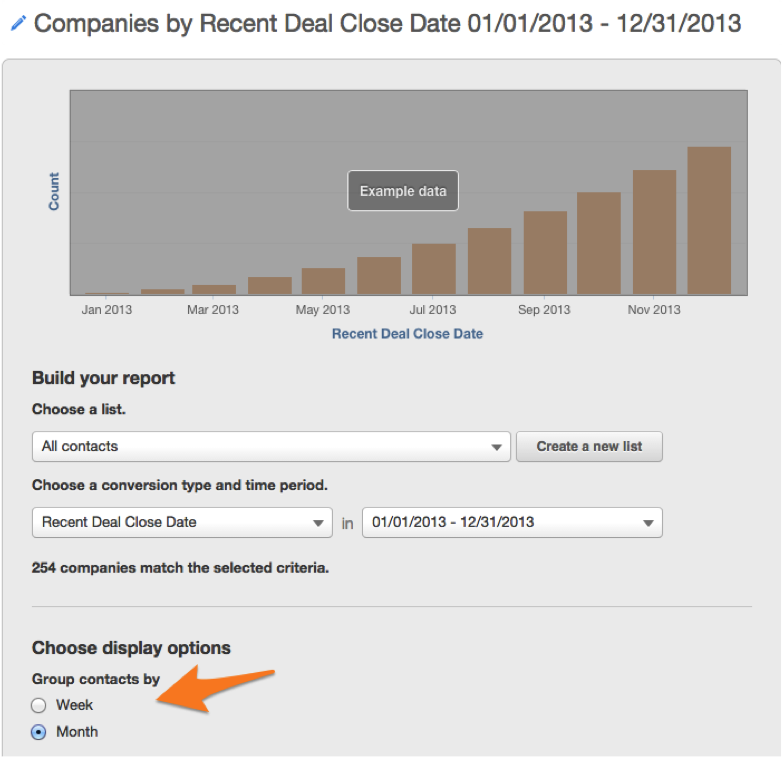The image size is (782, 757).
Task: Select the Month radio button
Action: point(39,732)
